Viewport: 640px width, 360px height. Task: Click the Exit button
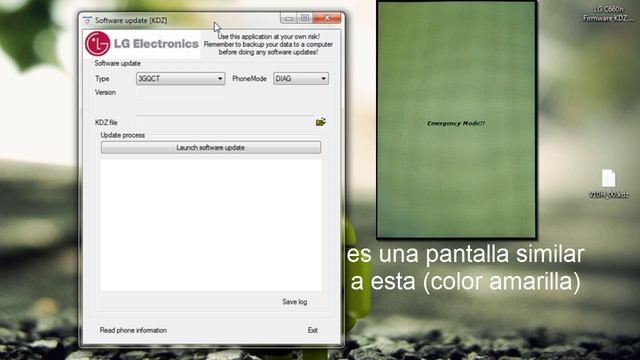313,330
